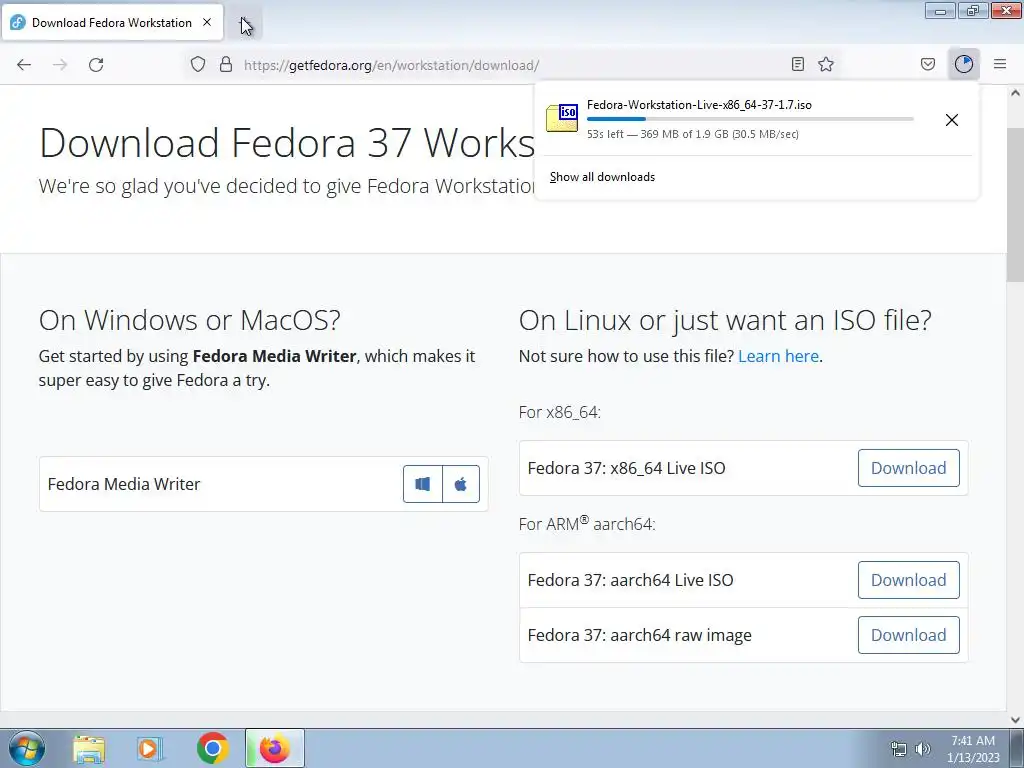This screenshot has height=768, width=1024.
Task: Select the Download Fedora Workstation tab
Action: tap(112, 22)
